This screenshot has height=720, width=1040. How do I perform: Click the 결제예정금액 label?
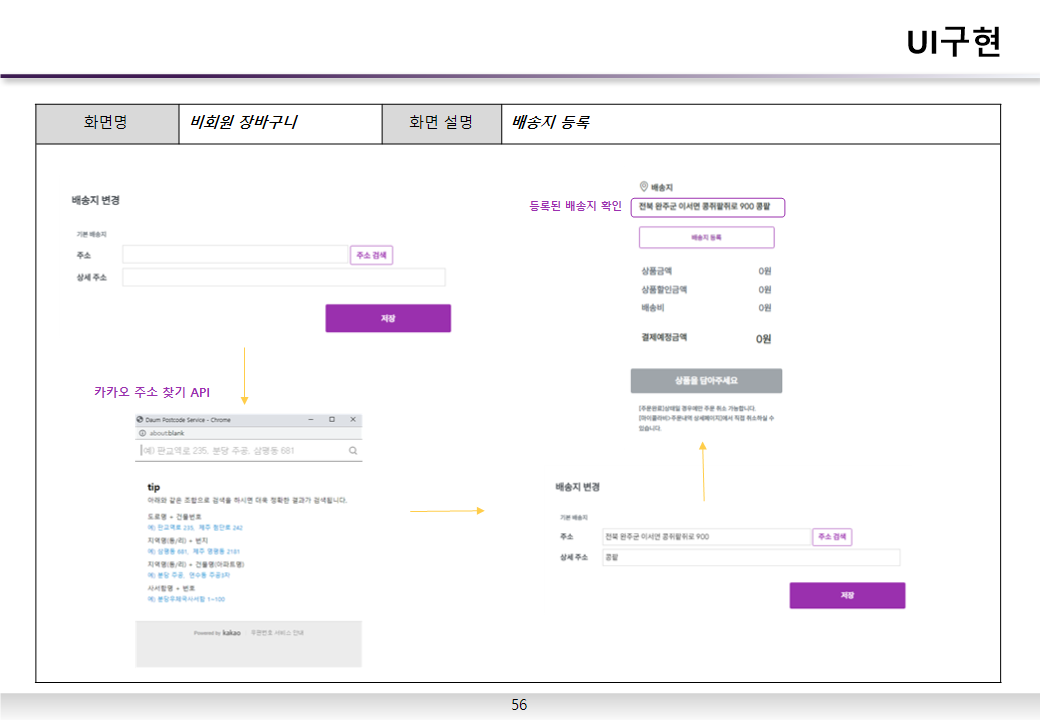(664, 337)
